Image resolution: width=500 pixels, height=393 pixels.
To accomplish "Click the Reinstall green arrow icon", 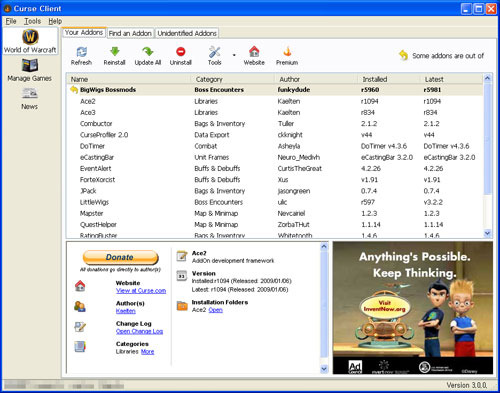I will tap(114, 51).
